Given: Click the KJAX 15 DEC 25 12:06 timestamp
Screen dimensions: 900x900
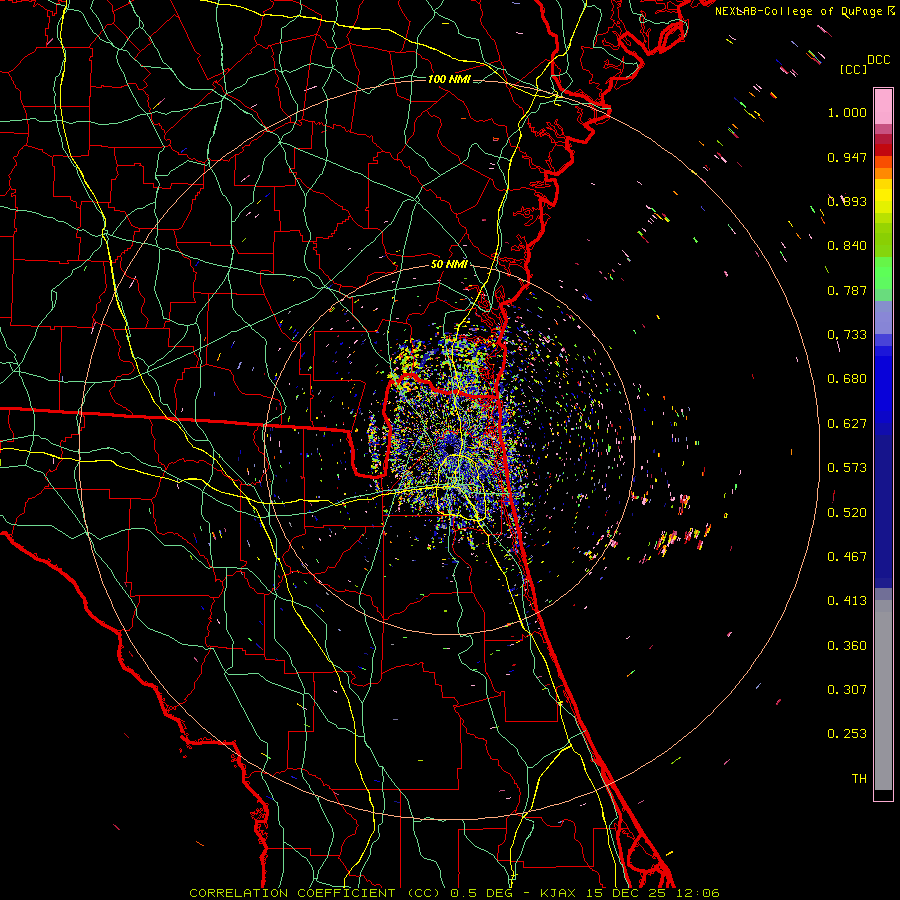Looking at the screenshot, I should click(630, 893).
